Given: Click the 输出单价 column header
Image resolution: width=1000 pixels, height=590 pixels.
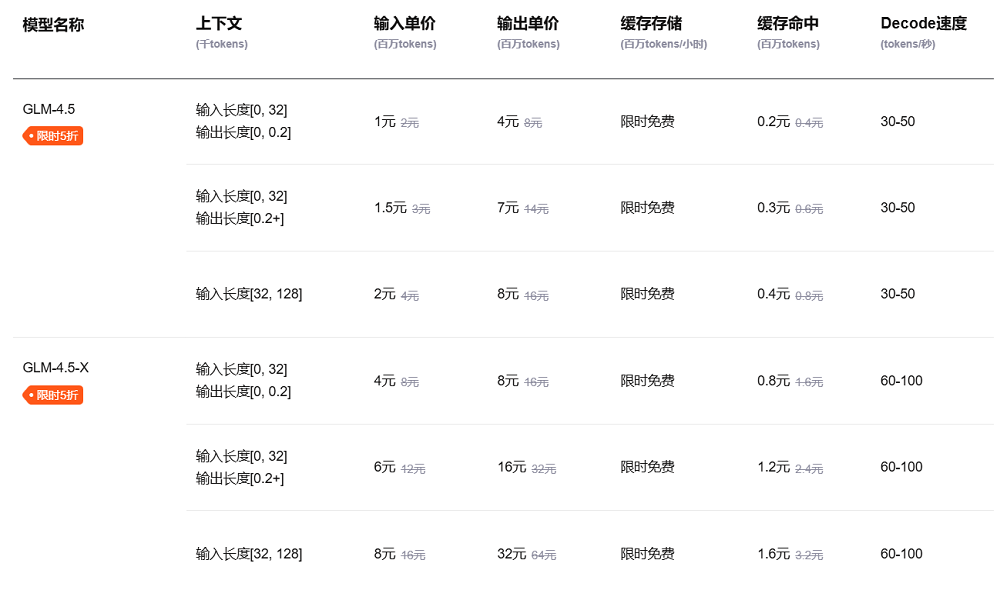Looking at the screenshot, I should click(x=527, y=24).
